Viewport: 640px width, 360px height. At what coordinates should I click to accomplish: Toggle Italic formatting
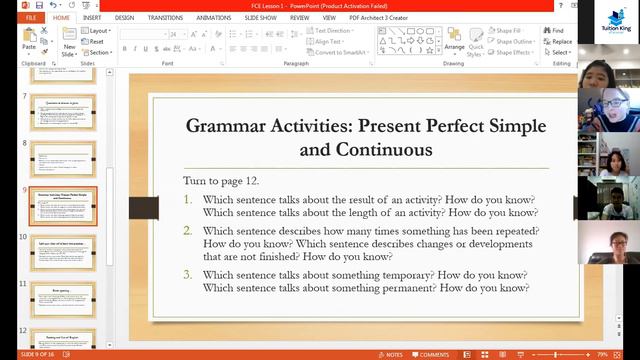(x=135, y=49)
